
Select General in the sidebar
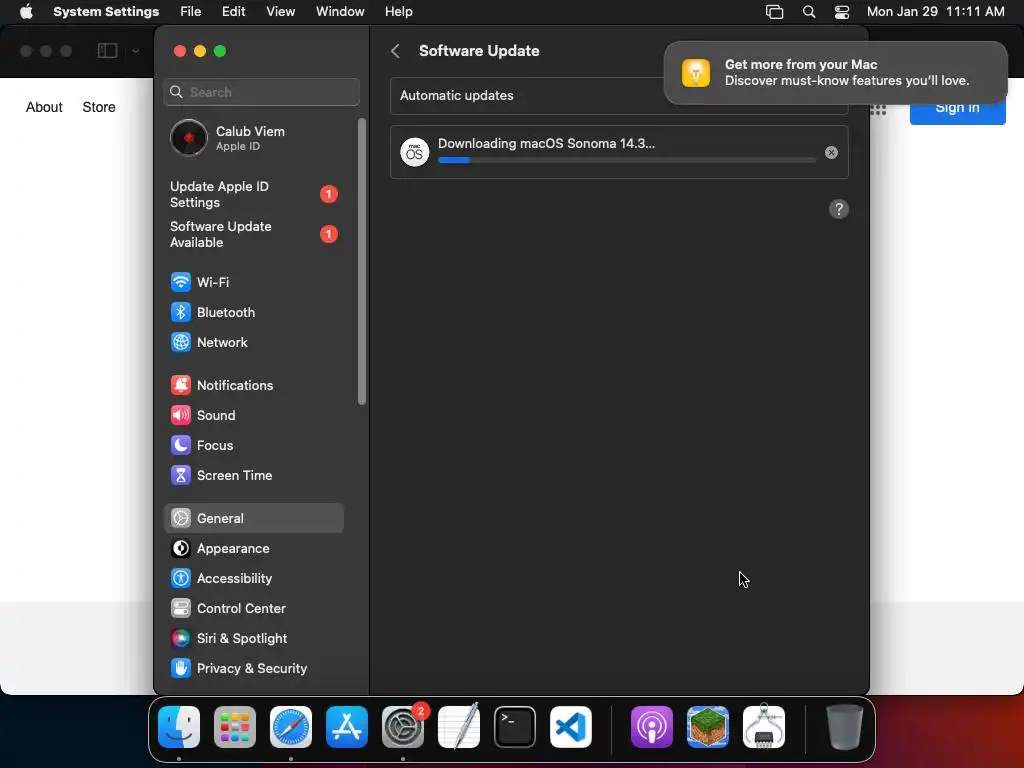[x=253, y=519]
